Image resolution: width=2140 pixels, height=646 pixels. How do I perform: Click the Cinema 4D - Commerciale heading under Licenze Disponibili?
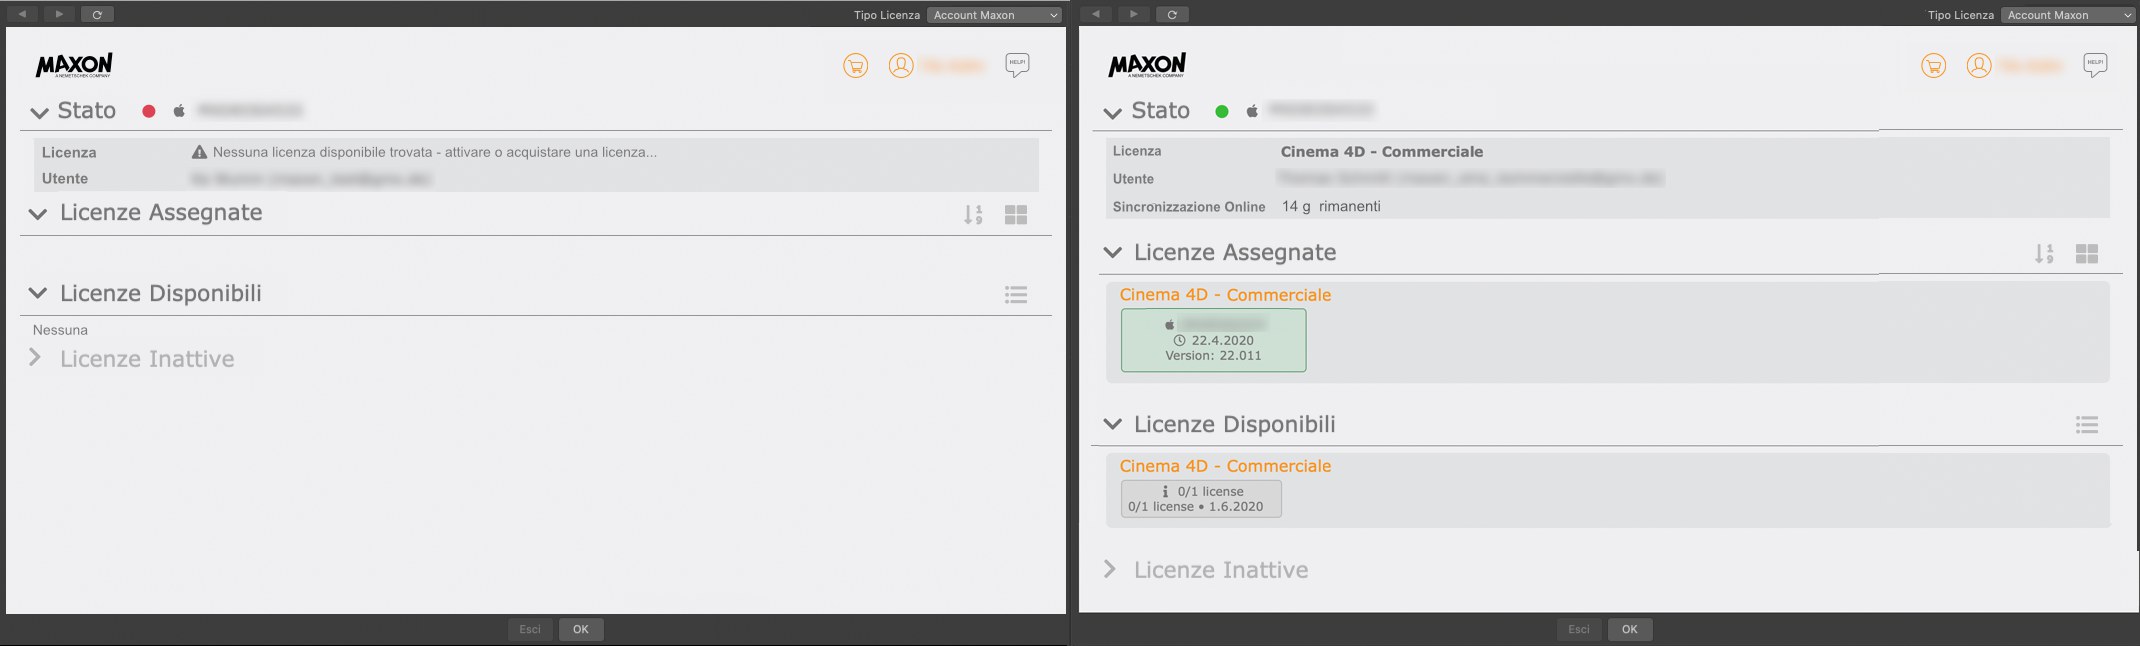click(1225, 466)
